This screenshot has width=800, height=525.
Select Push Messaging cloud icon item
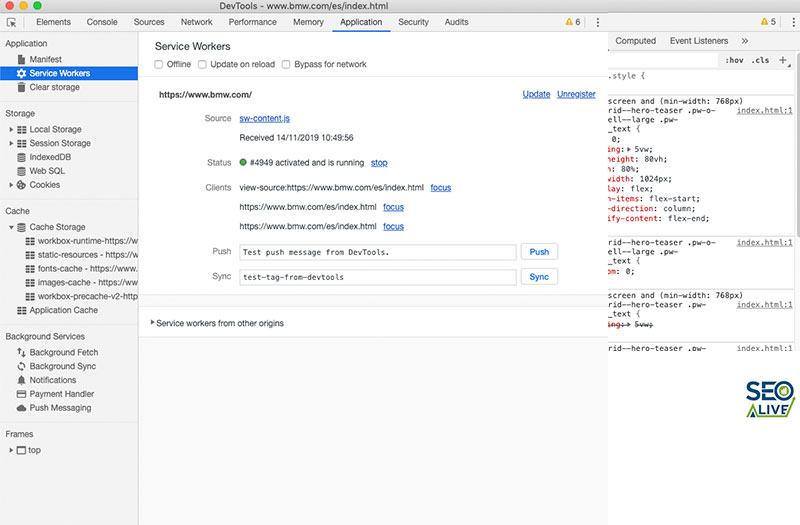21,408
